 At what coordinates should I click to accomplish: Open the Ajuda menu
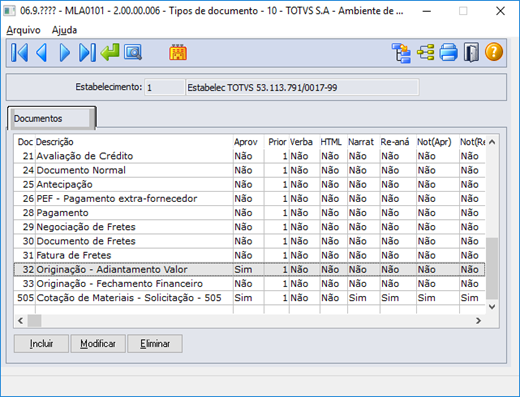64,30
